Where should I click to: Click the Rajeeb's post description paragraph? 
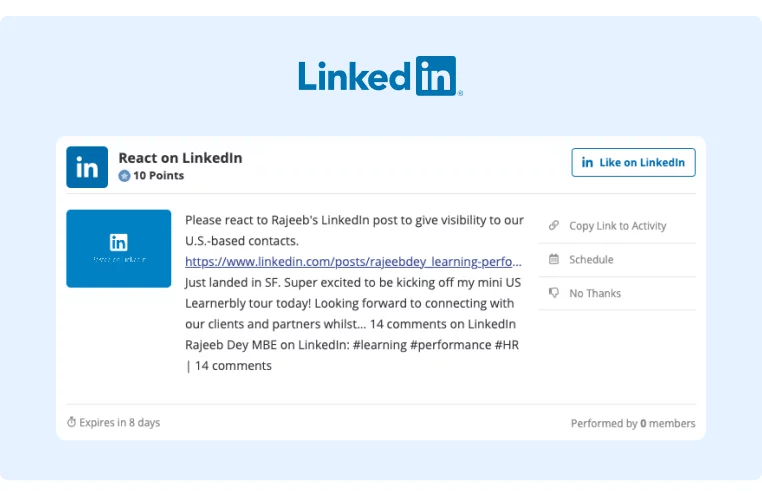coord(354,292)
